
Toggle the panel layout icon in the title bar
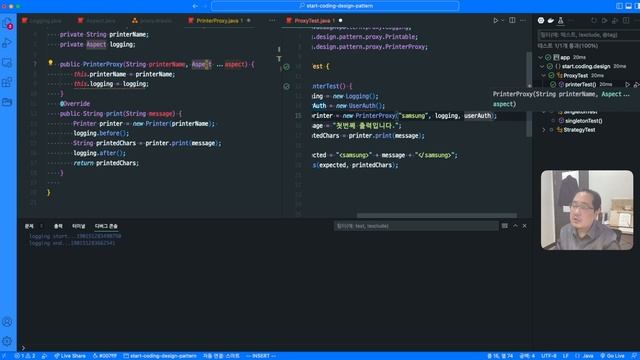point(629,6)
